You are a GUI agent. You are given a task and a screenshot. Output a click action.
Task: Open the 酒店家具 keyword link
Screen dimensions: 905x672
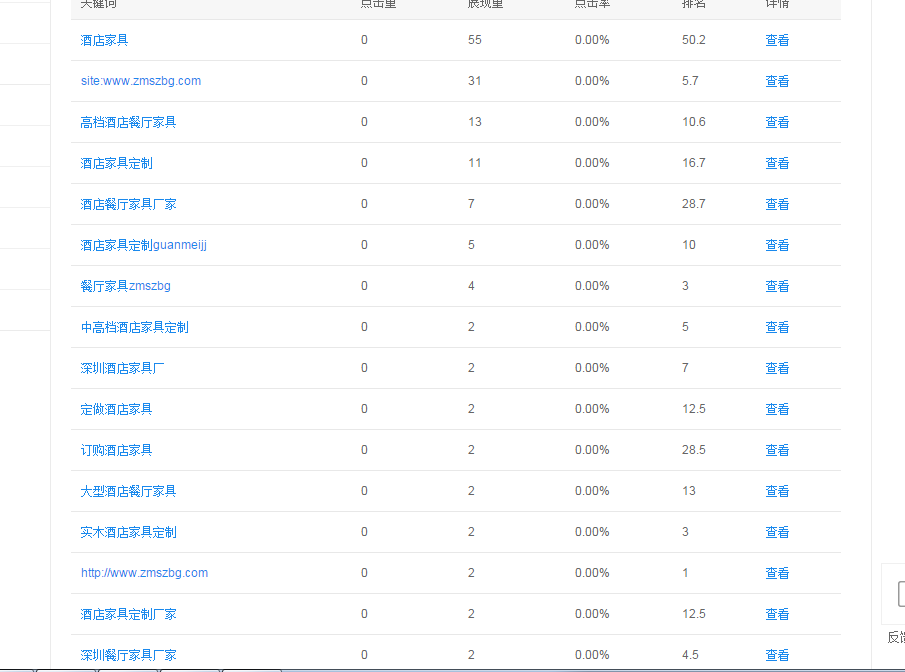point(104,40)
